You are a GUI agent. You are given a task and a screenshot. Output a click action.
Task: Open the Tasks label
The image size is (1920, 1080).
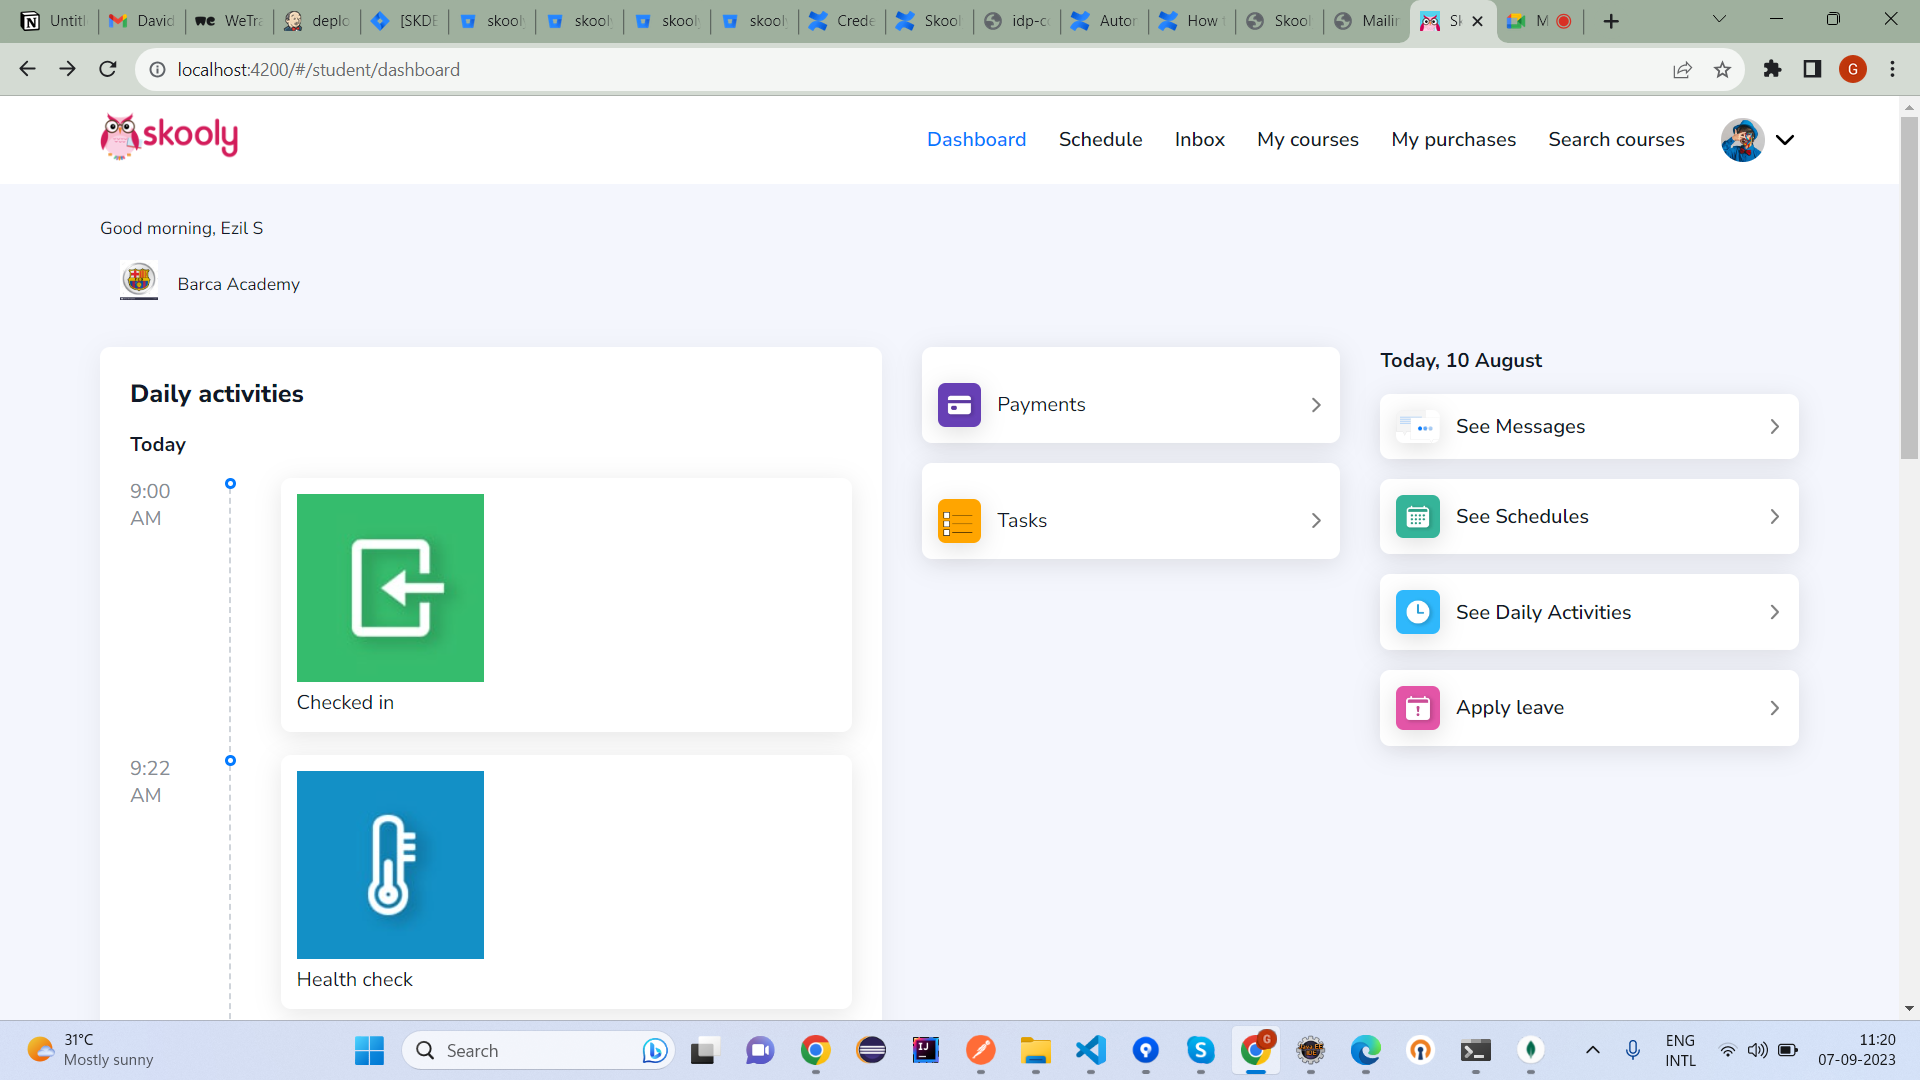click(1022, 520)
